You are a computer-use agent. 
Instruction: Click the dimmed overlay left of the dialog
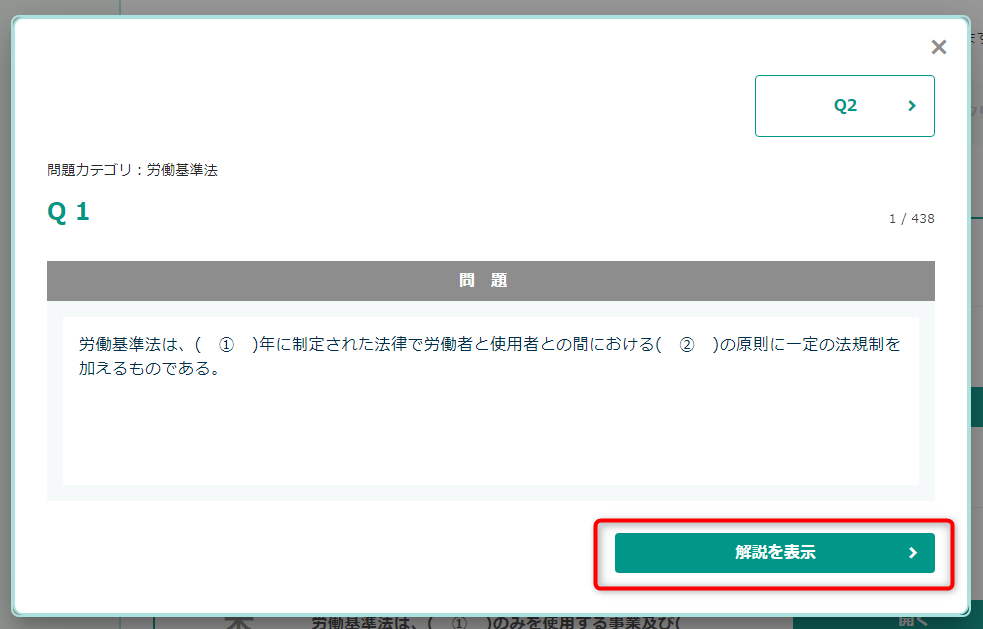pos(5,314)
